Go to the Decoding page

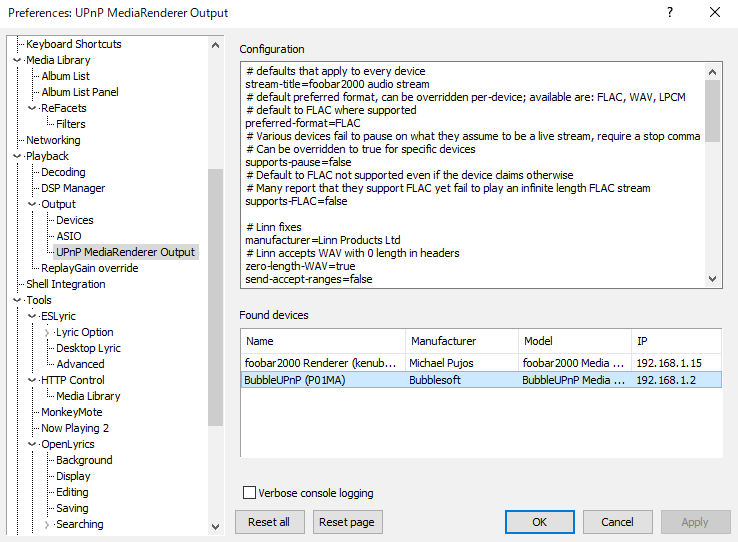(x=63, y=172)
